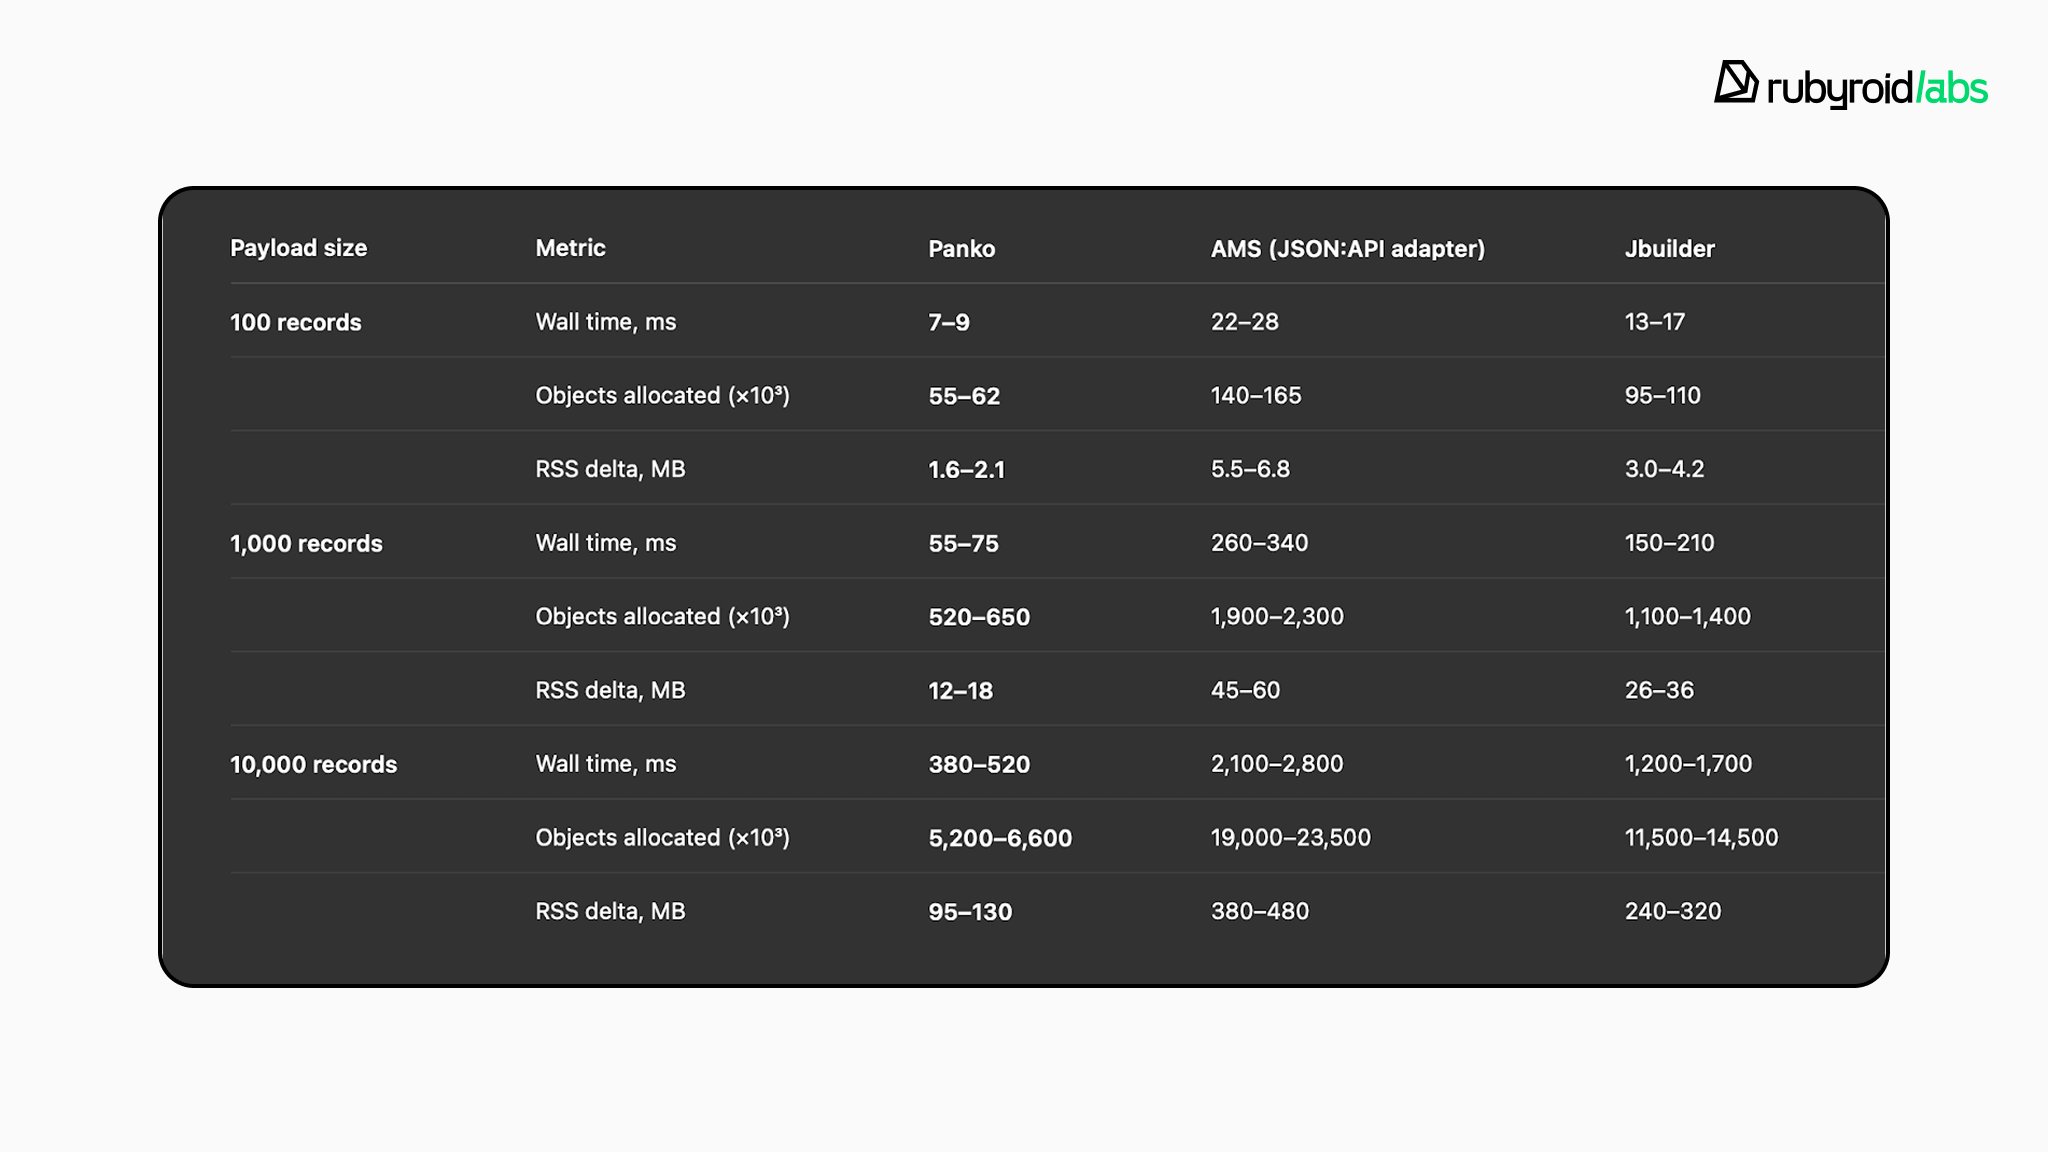The height and width of the screenshot is (1152, 2048).
Task: Click the Rubyroid Labs logo icon
Action: (x=1736, y=83)
